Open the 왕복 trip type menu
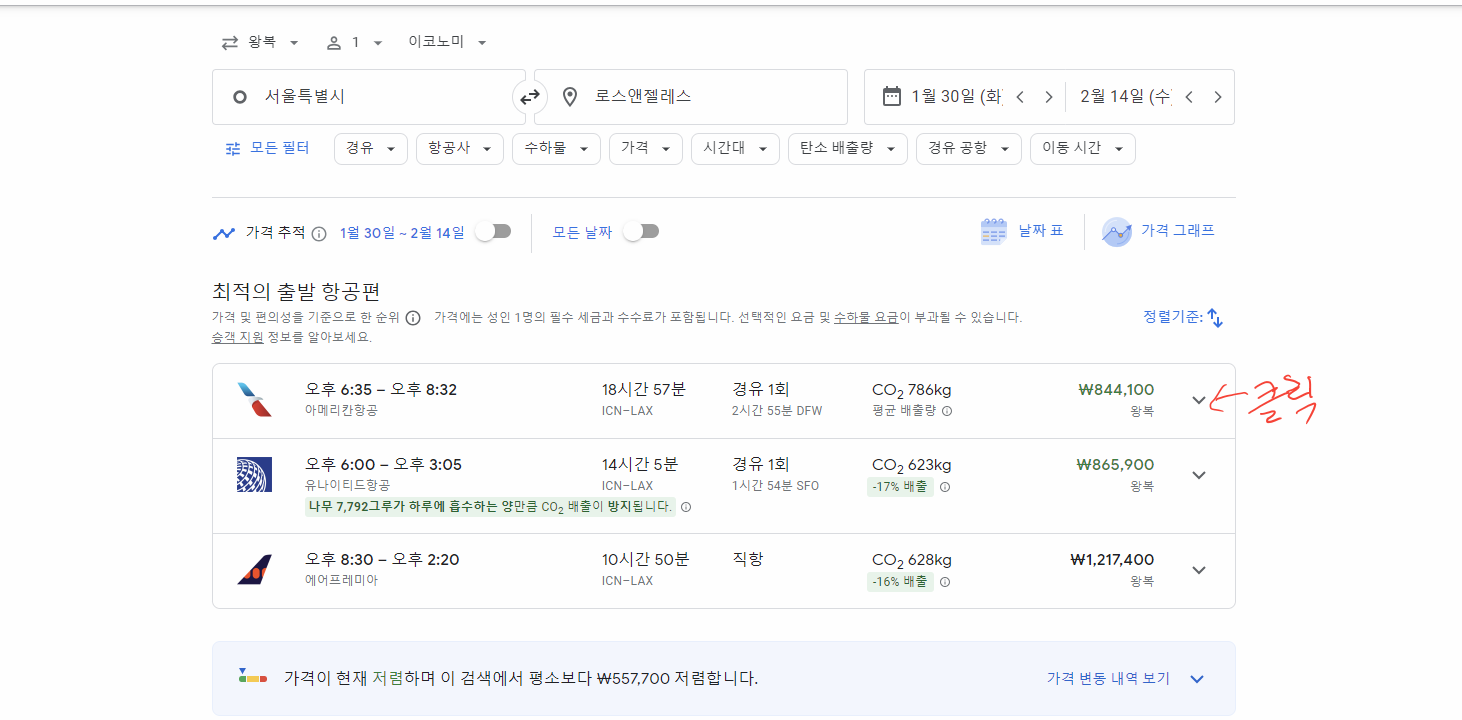 (262, 41)
